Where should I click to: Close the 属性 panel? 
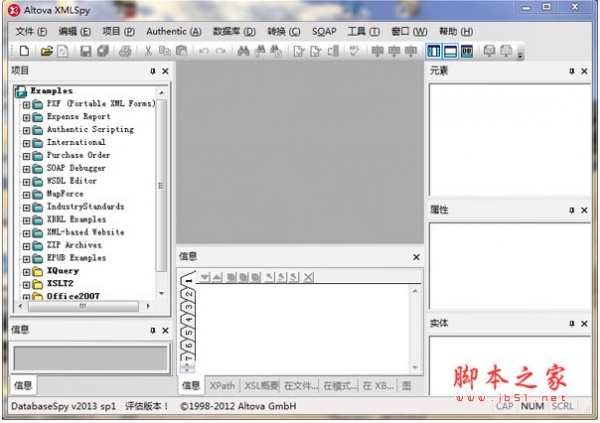point(584,210)
